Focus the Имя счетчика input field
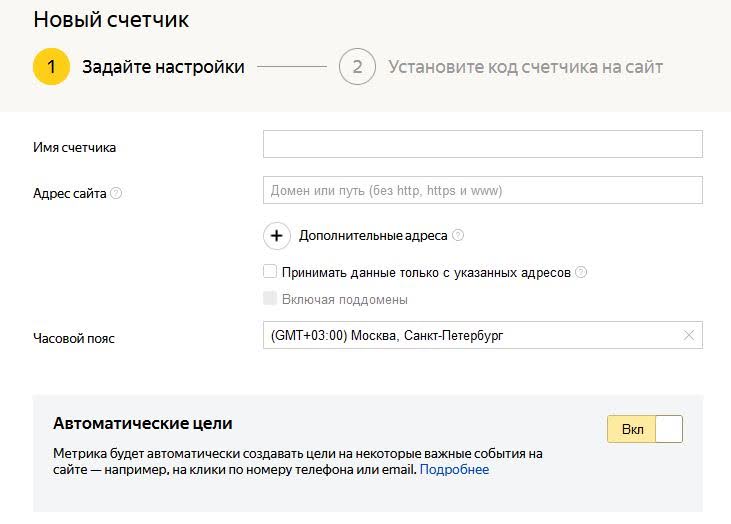The image size is (731, 524). click(x=482, y=145)
